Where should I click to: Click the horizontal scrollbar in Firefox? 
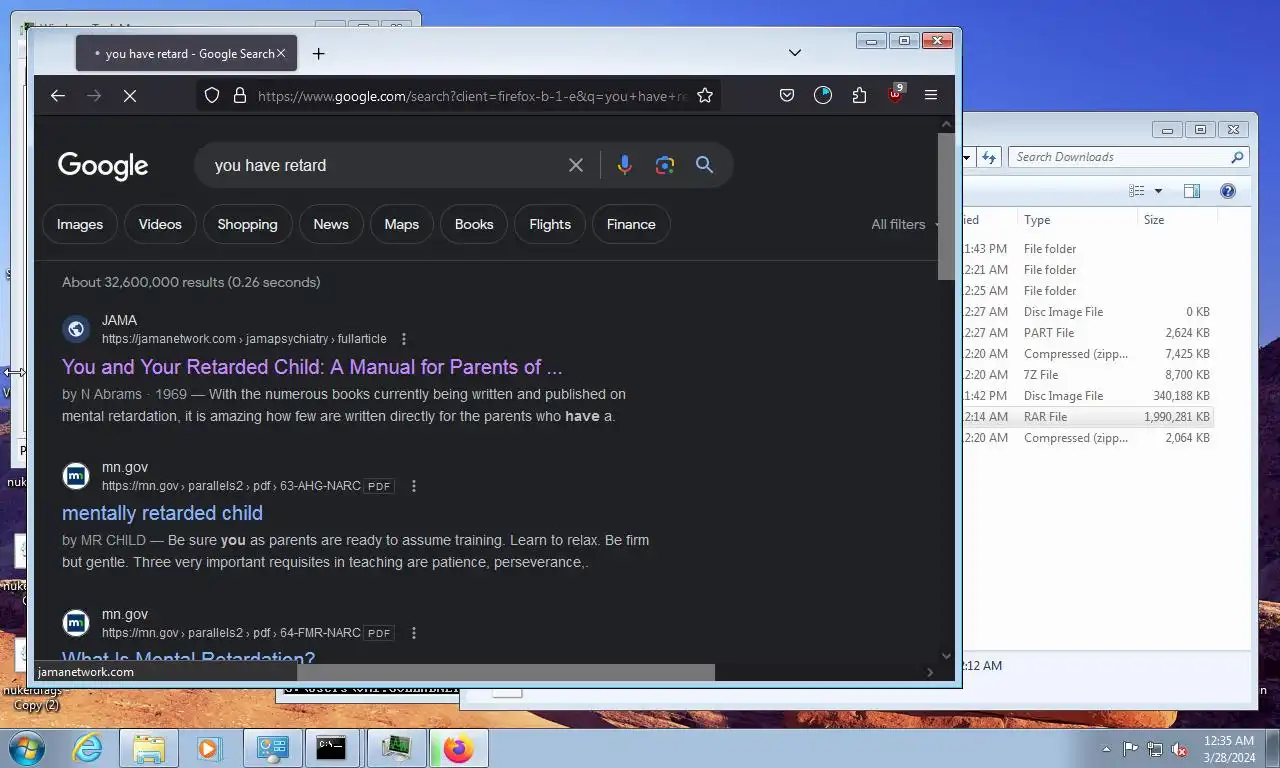(x=506, y=672)
